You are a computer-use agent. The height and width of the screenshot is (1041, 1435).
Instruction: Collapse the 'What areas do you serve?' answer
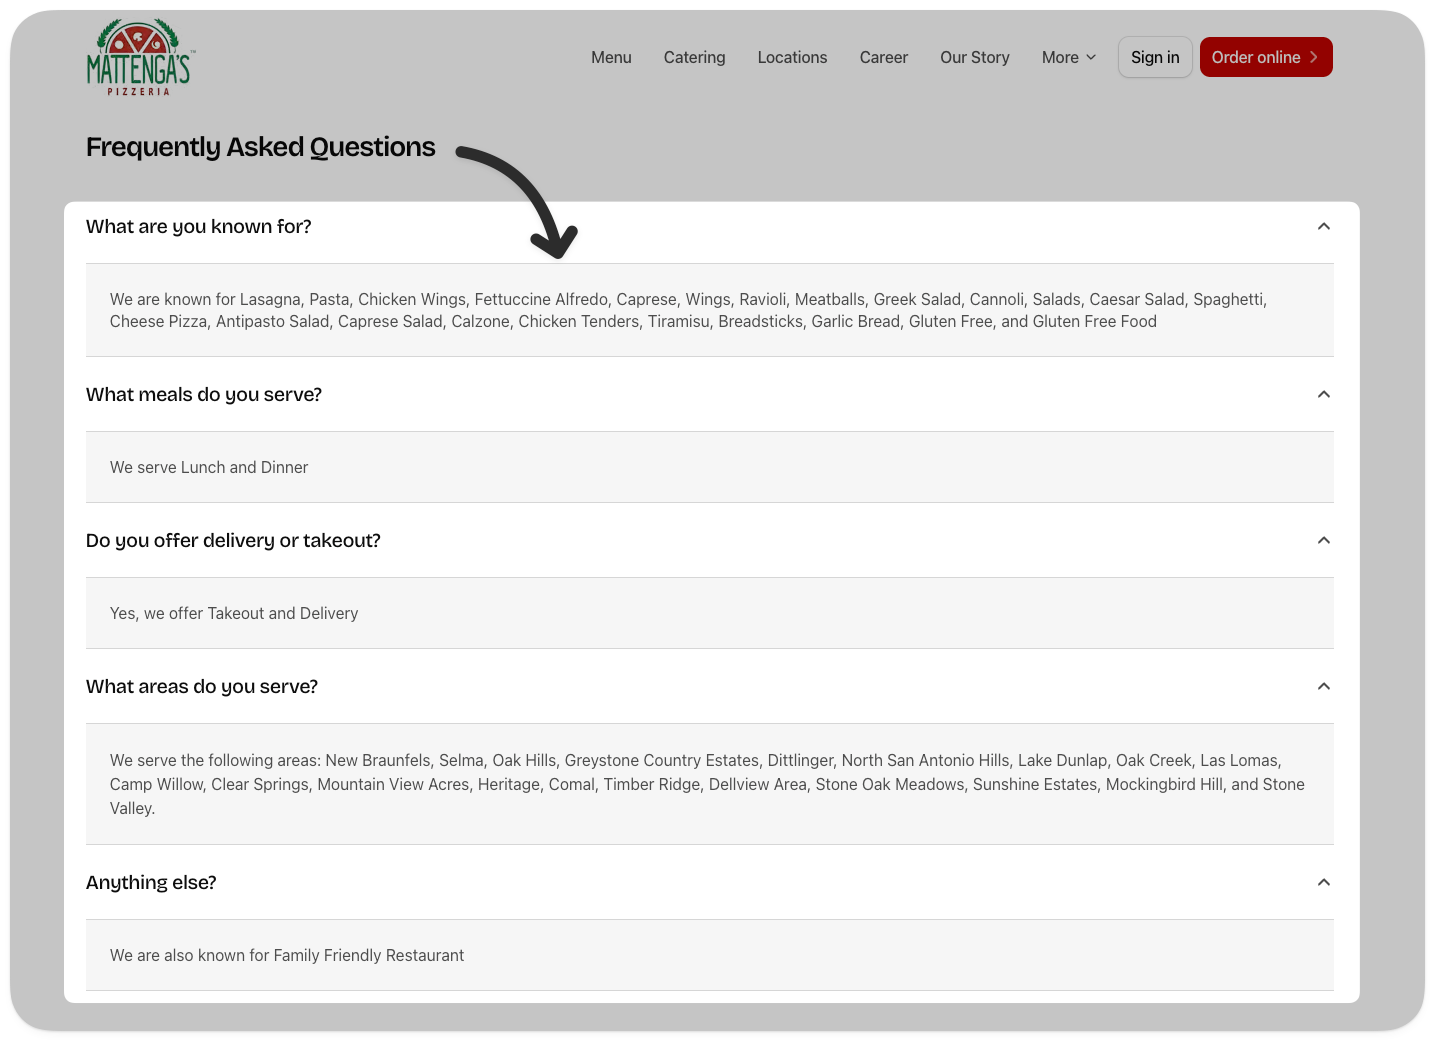click(1324, 687)
